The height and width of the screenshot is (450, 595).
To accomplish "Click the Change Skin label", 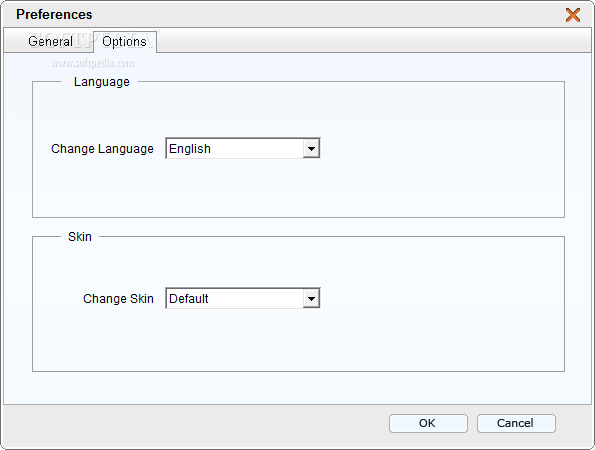I will coord(118,299).
